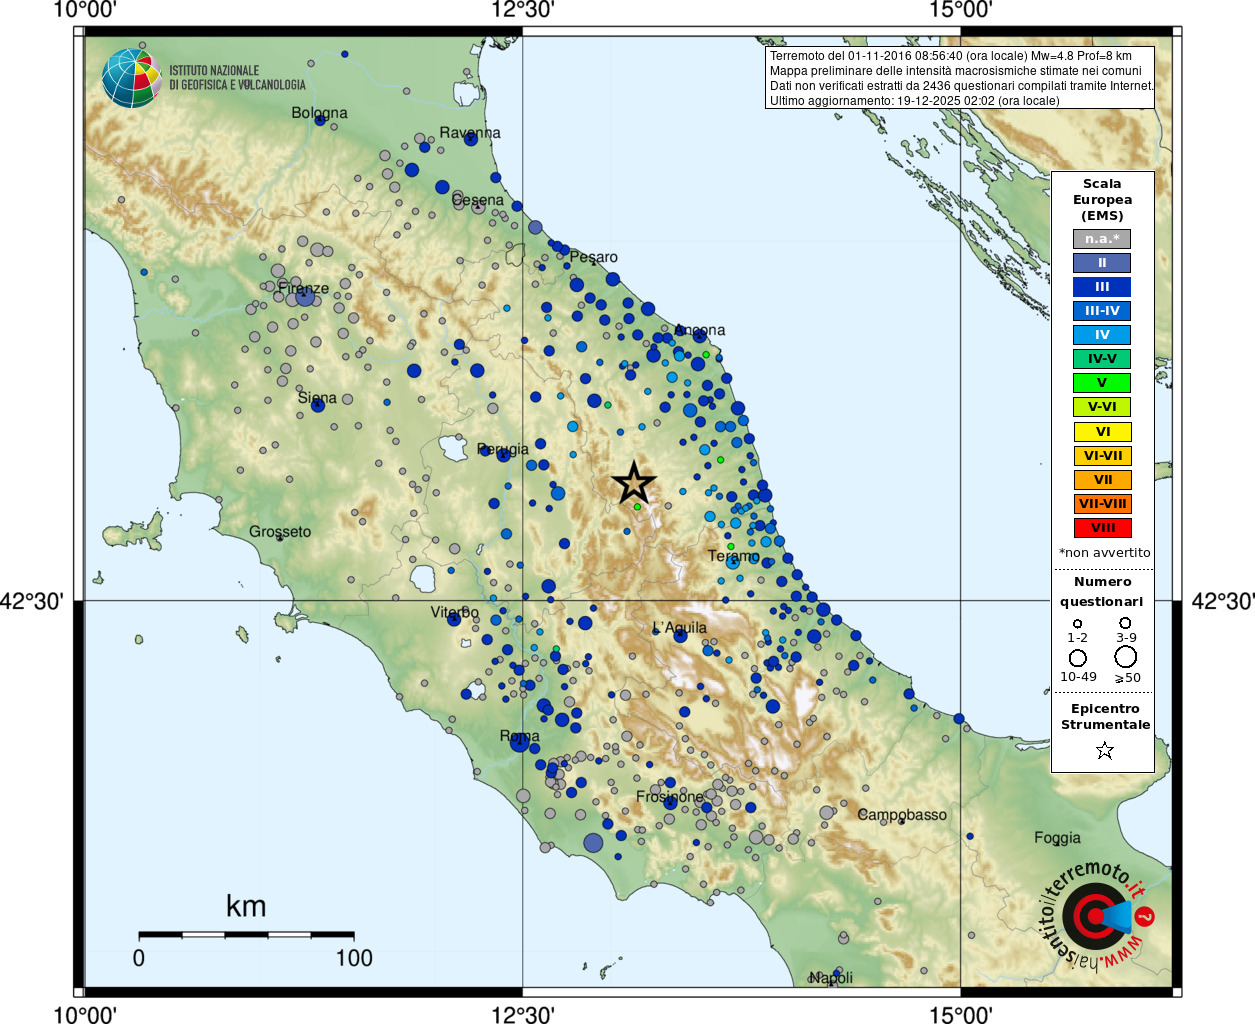
Task: Click the legend circle for ≥50 questionnaires
Action: 1126,657
